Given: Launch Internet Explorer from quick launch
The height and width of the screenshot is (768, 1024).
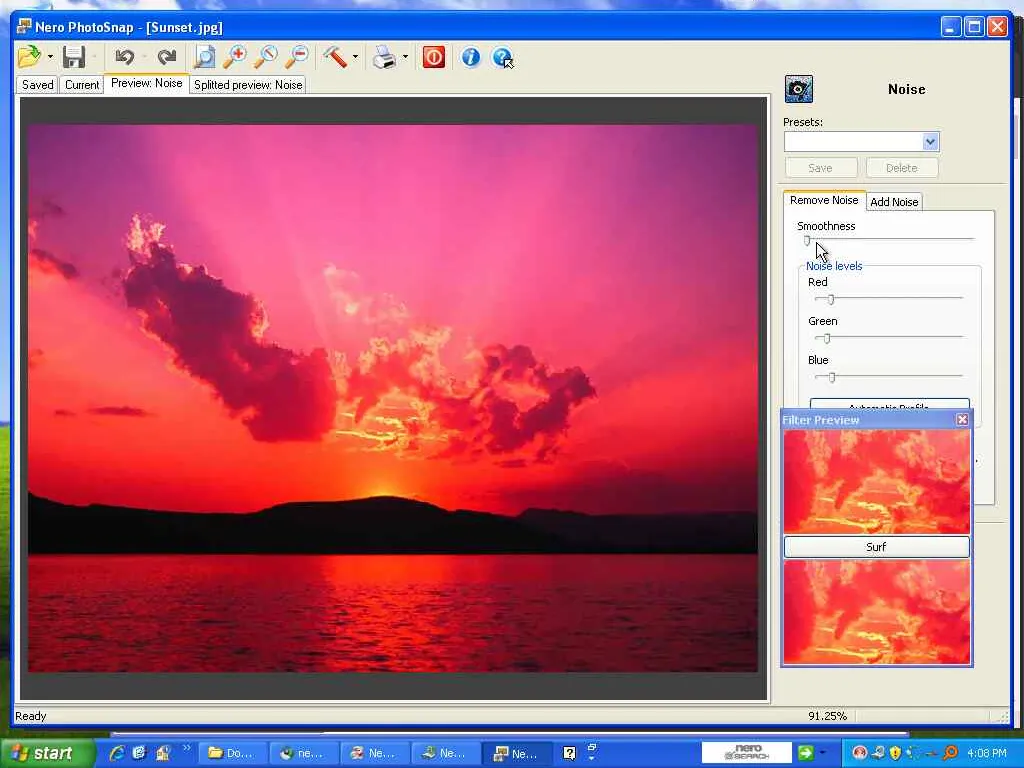Looking at the screenshot, I should coord(118,753).
